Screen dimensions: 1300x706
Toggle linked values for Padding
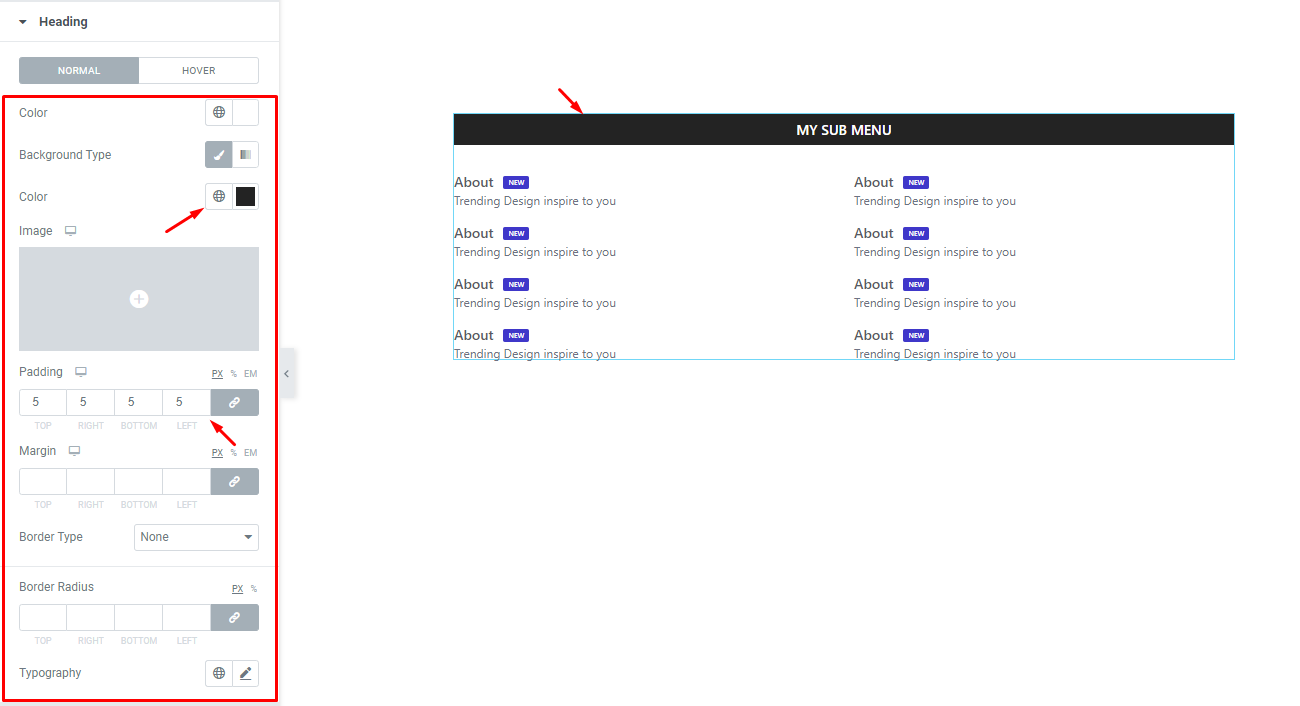(234, 402)
